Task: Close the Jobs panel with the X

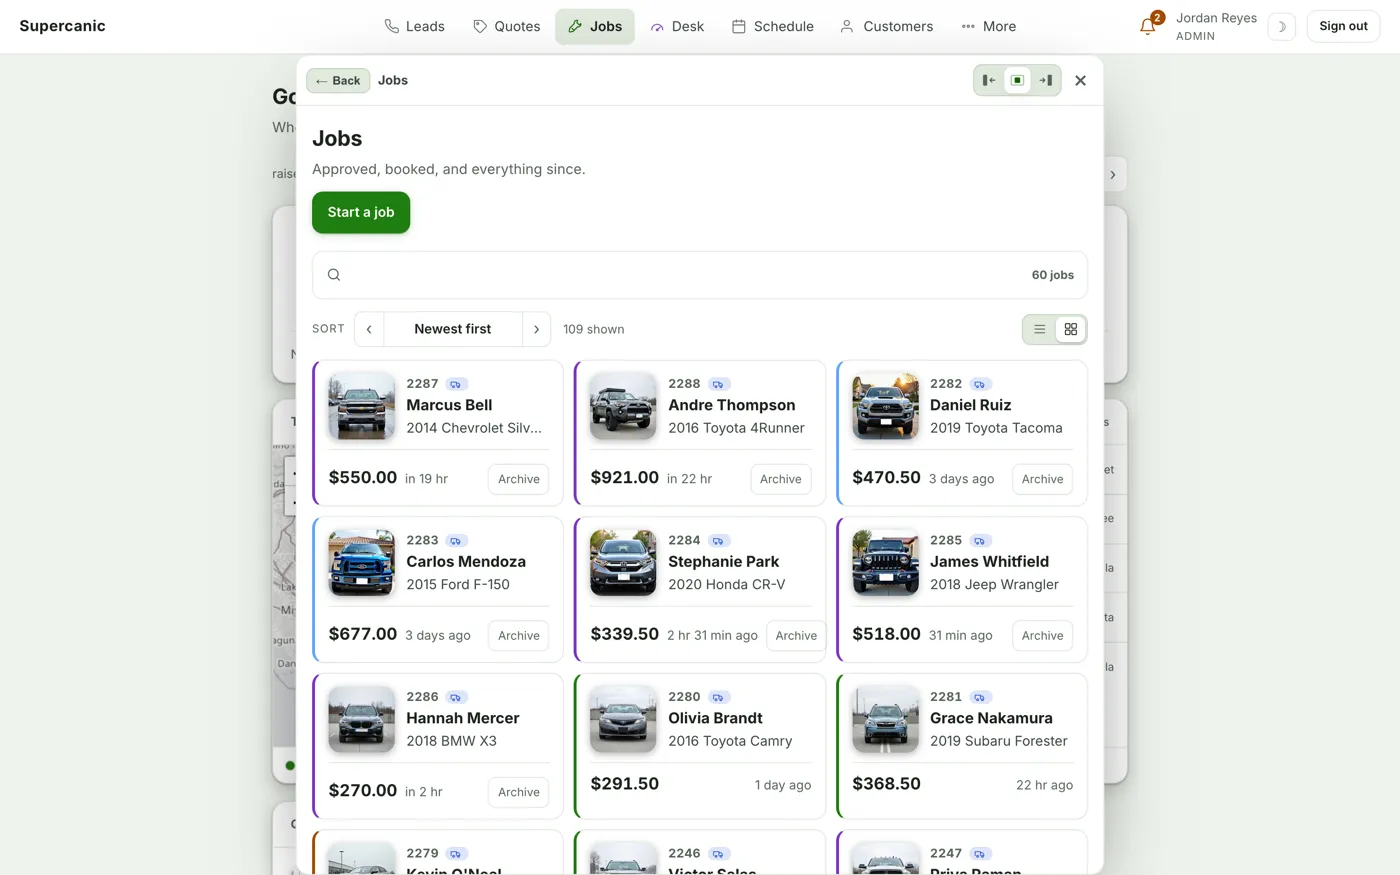Action: point(1080,80)
